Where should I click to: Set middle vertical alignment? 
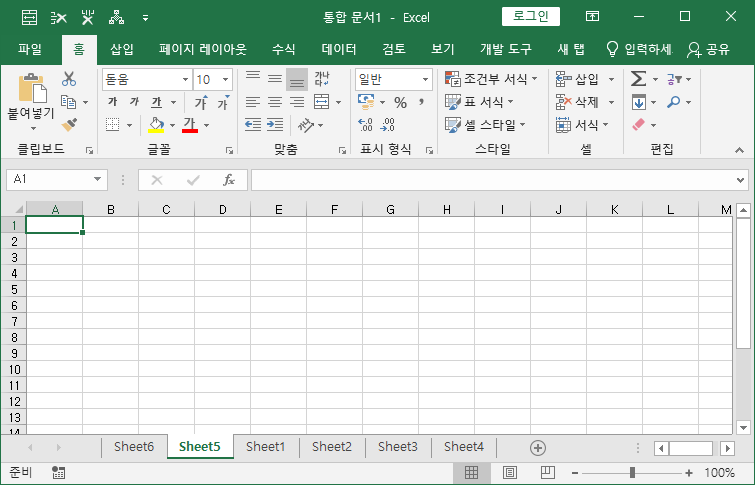pos(275,79)
